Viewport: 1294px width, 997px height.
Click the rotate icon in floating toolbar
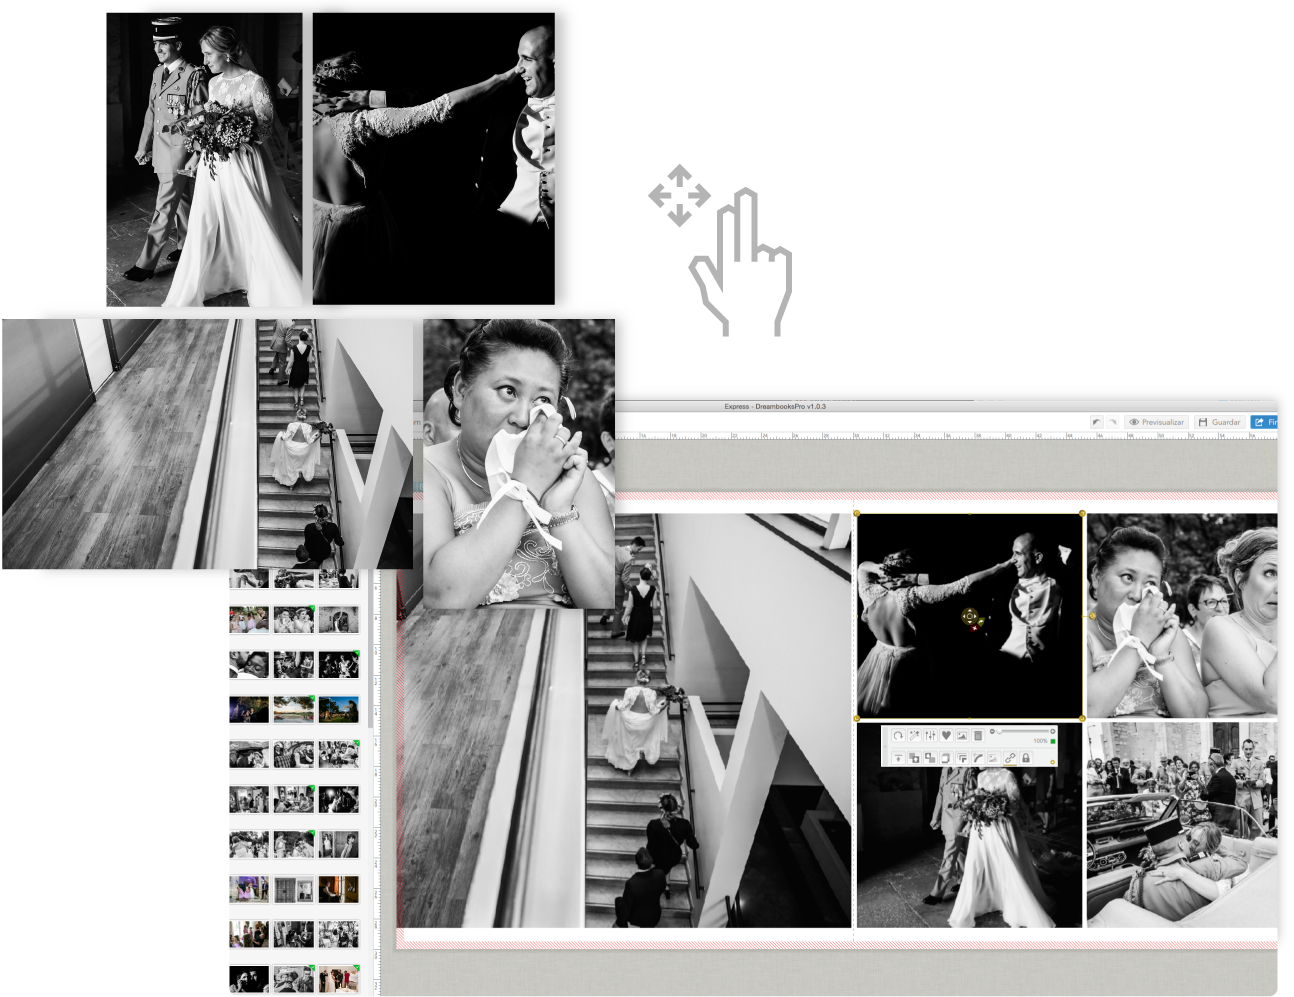click(898, 735)
